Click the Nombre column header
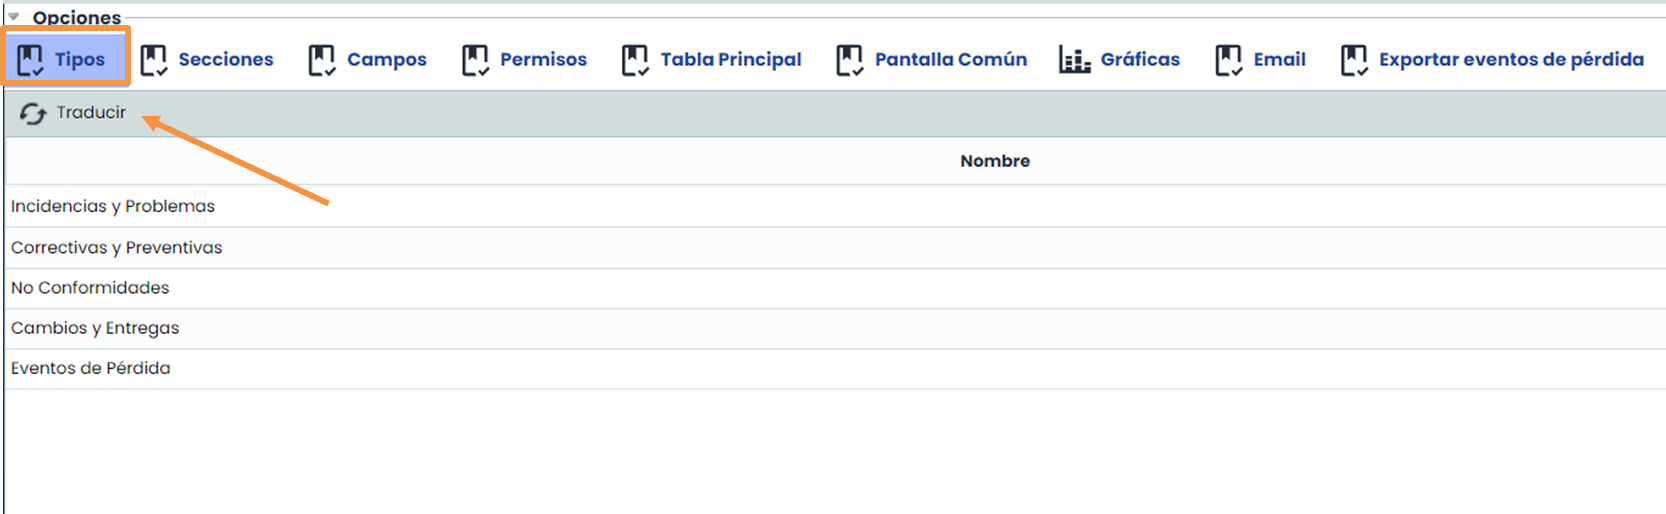 tap(994, 161)
